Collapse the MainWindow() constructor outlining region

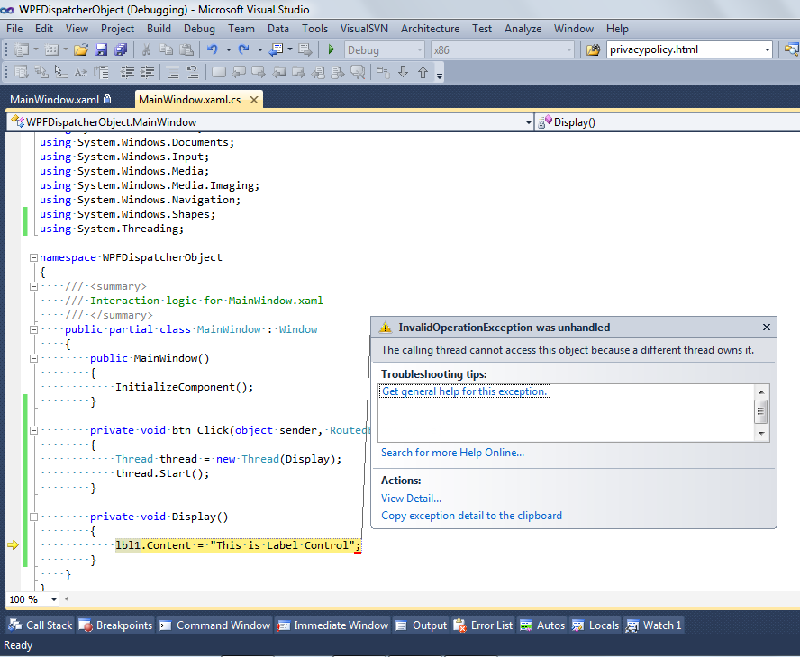click(x=34, y=359)
